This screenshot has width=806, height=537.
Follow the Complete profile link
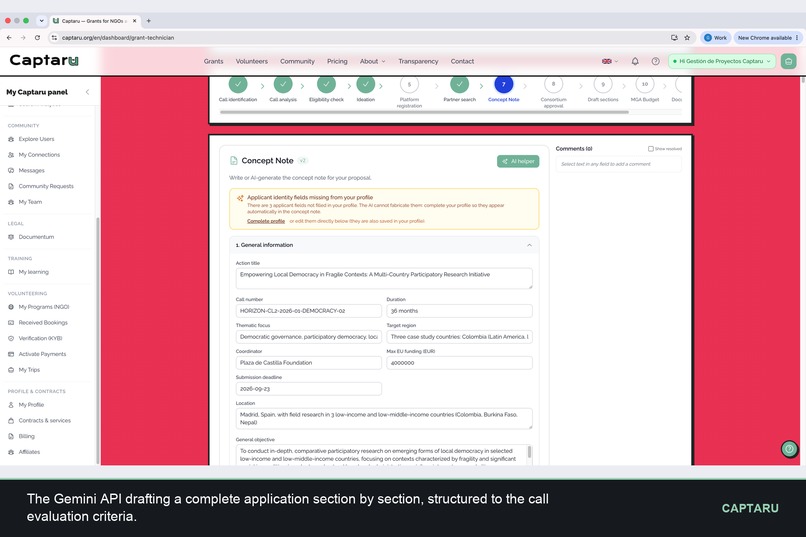pyautogui.click(x=266, y=221)
